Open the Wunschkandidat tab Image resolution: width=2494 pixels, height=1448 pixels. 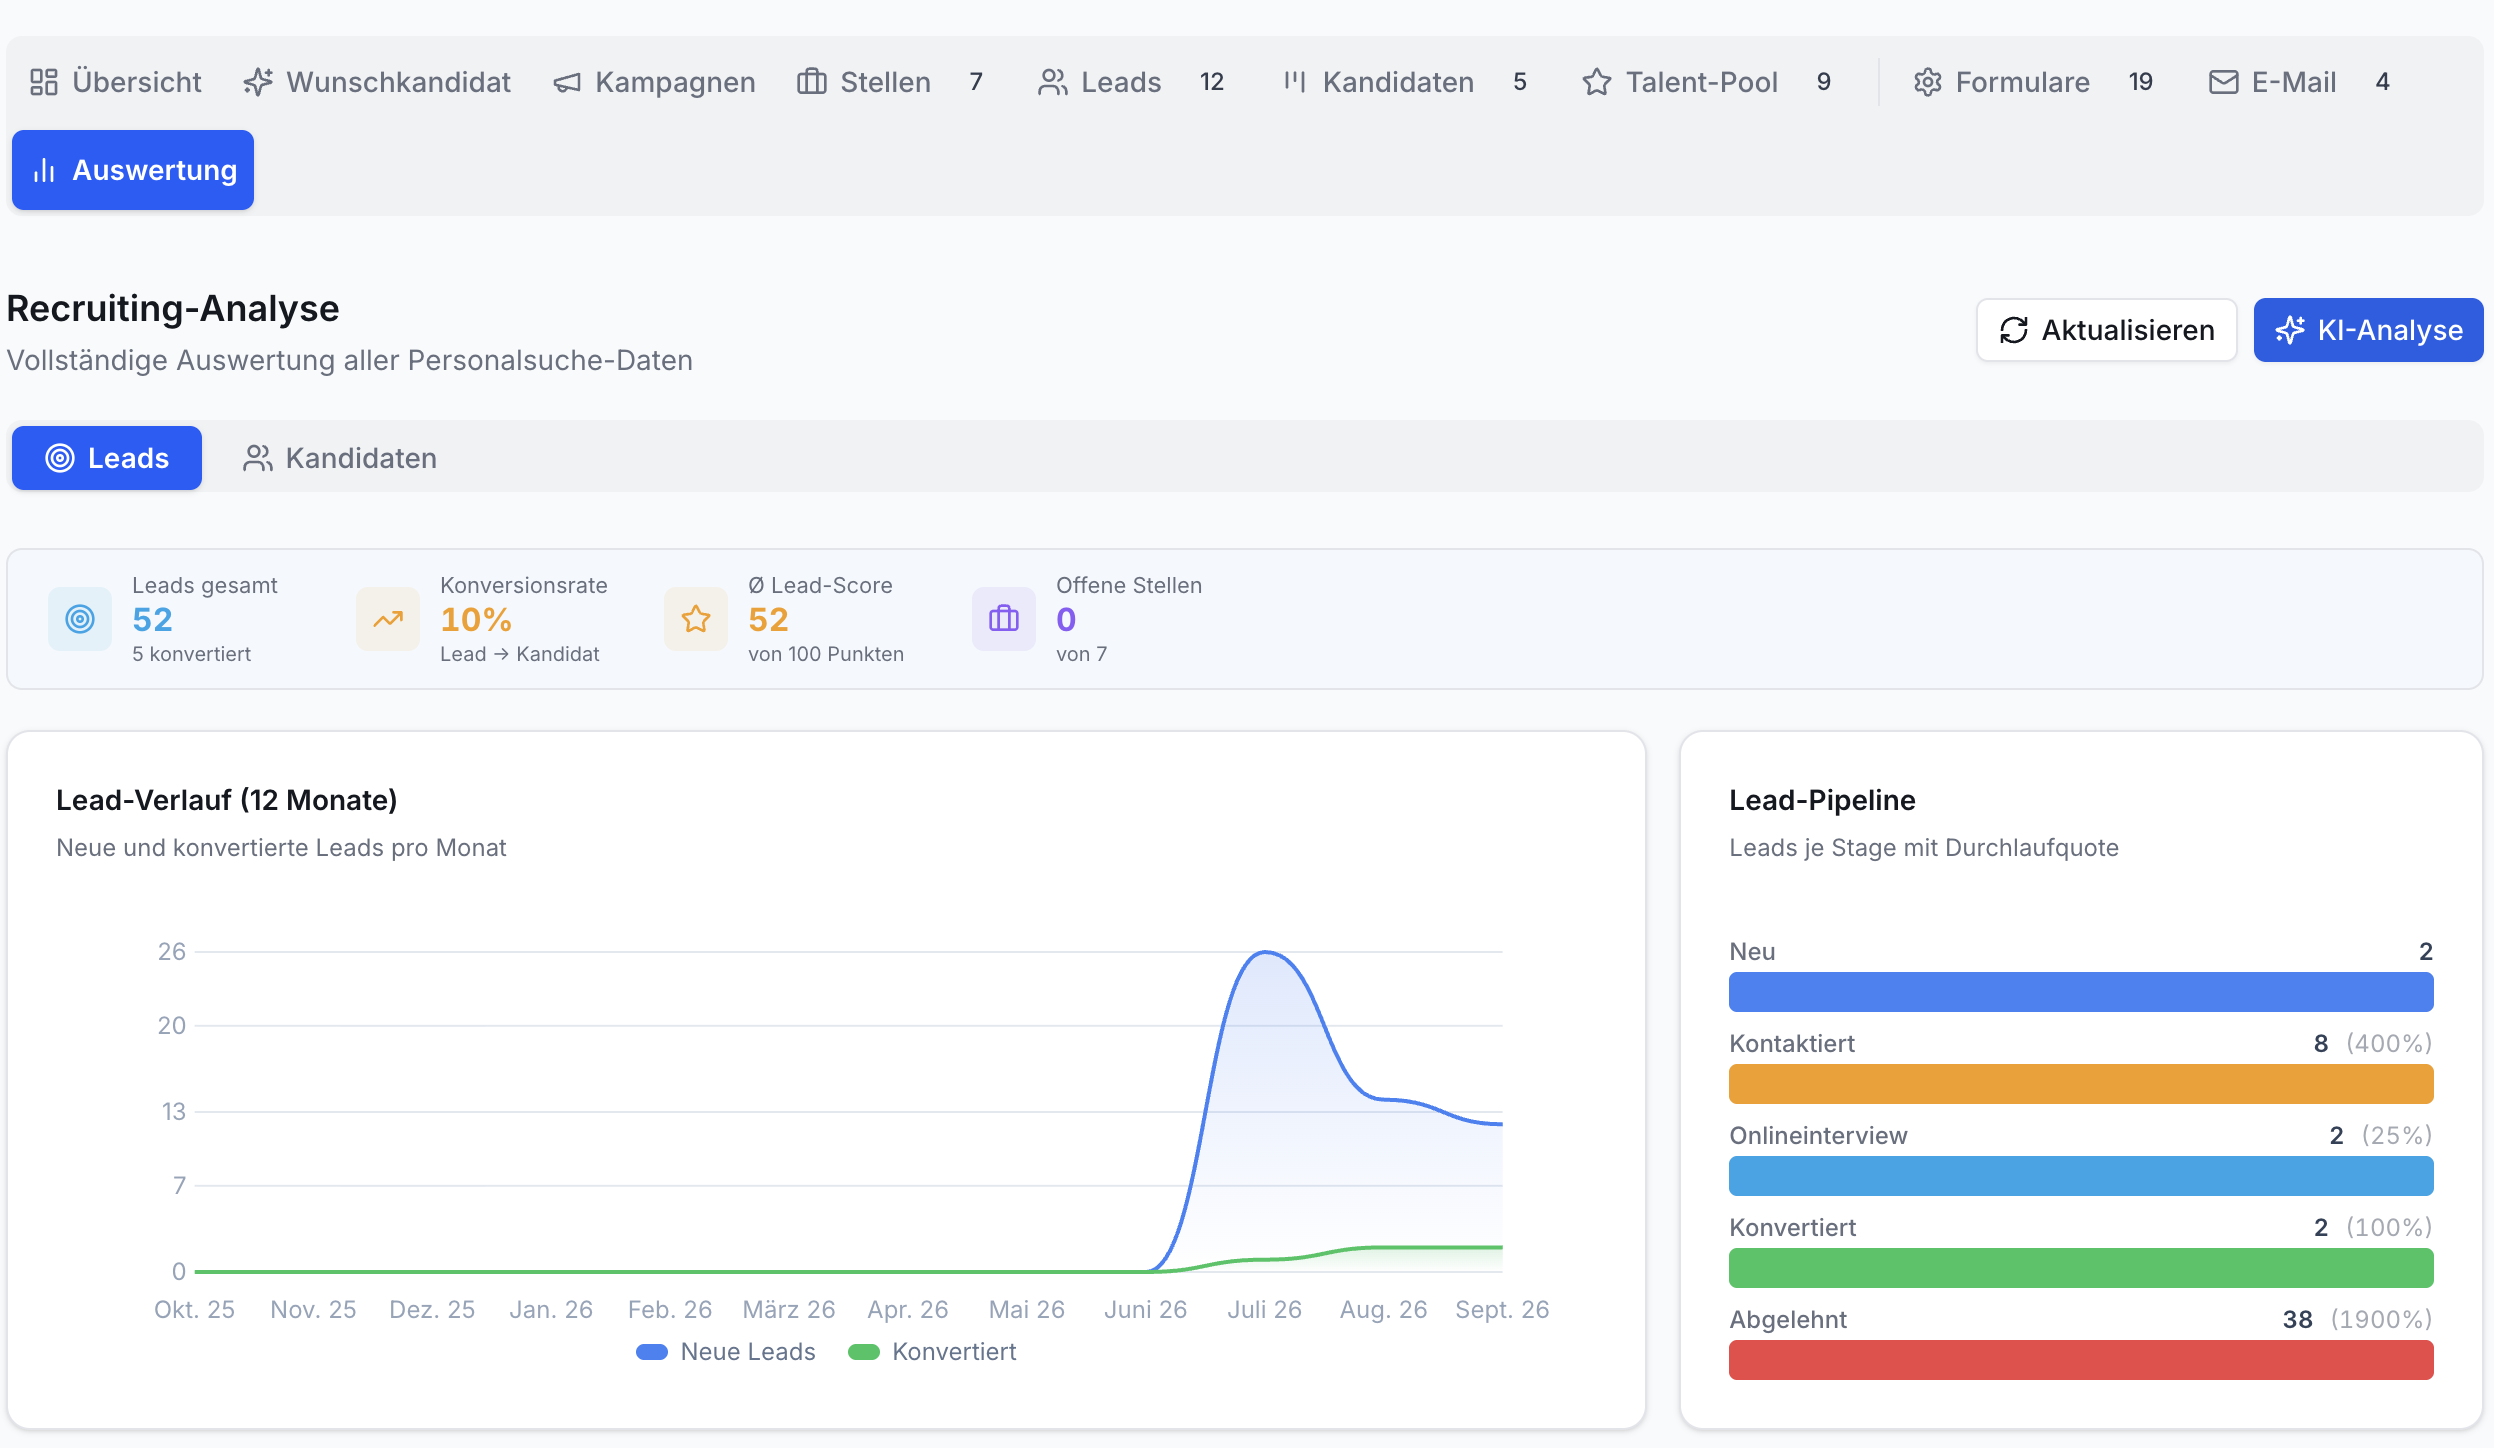click(x=377, y=82)
